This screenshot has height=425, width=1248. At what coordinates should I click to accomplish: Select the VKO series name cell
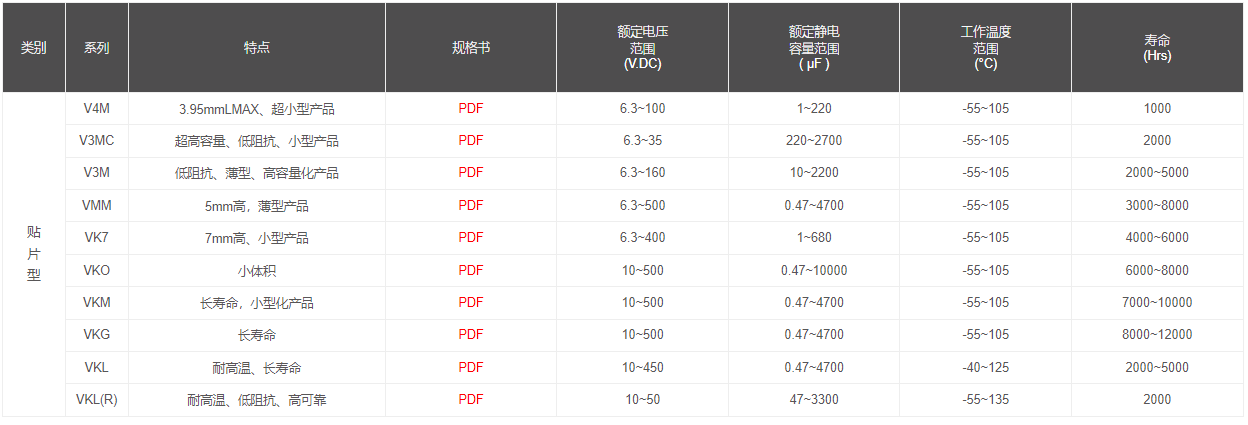pos(97,270)
